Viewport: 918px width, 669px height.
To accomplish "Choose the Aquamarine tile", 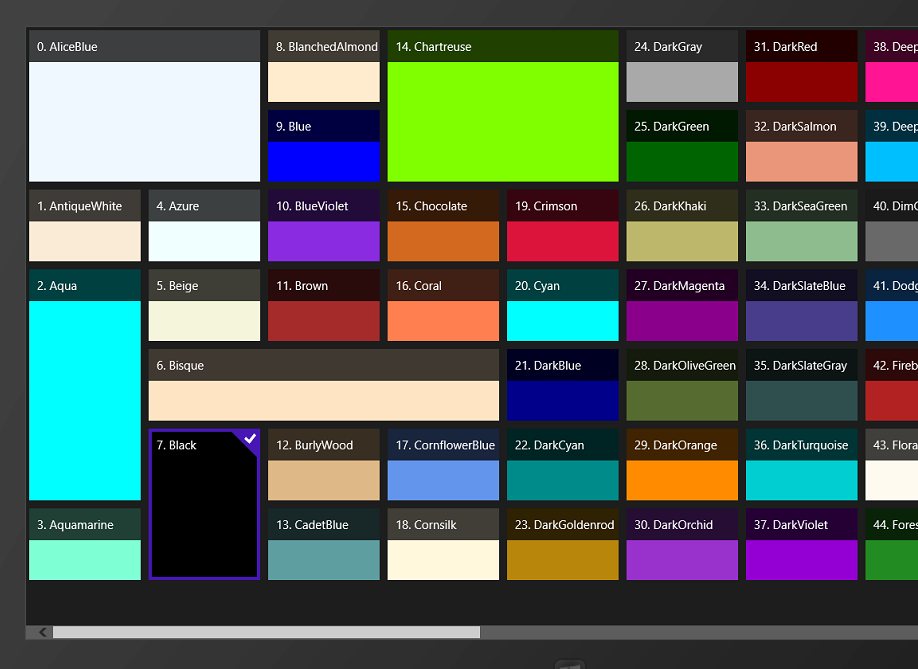I will tap(85, 544).
